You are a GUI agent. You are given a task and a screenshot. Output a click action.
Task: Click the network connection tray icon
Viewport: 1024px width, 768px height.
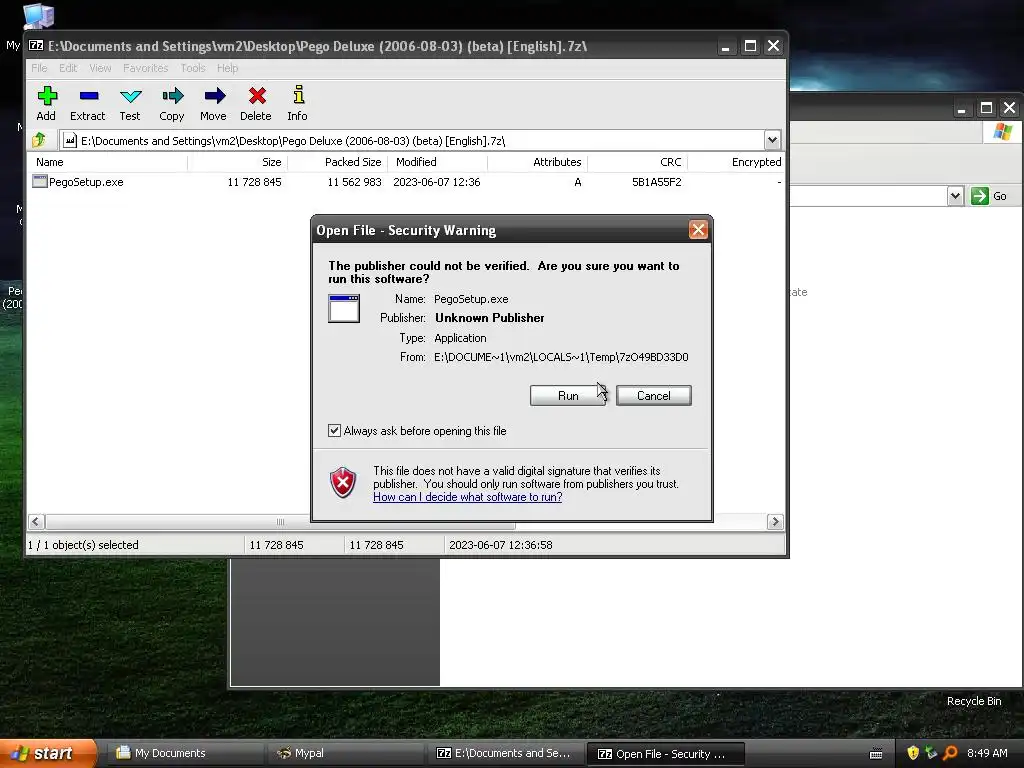coord(931,753)
